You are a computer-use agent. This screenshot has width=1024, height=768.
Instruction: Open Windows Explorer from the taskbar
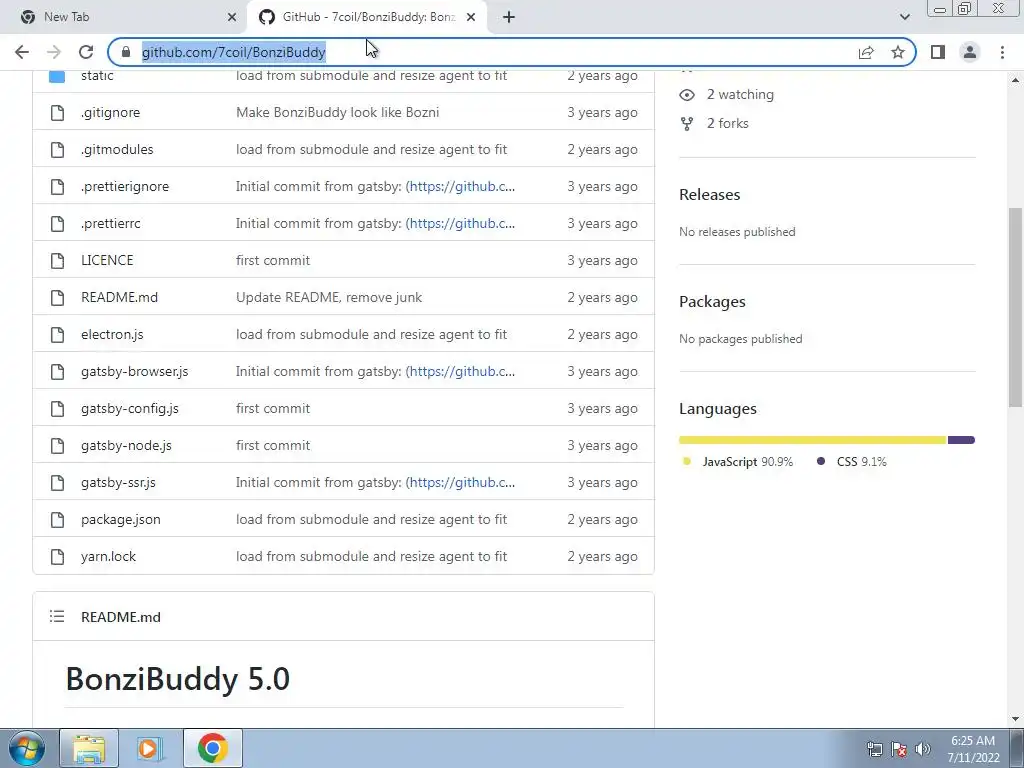(x=89, y=748)
